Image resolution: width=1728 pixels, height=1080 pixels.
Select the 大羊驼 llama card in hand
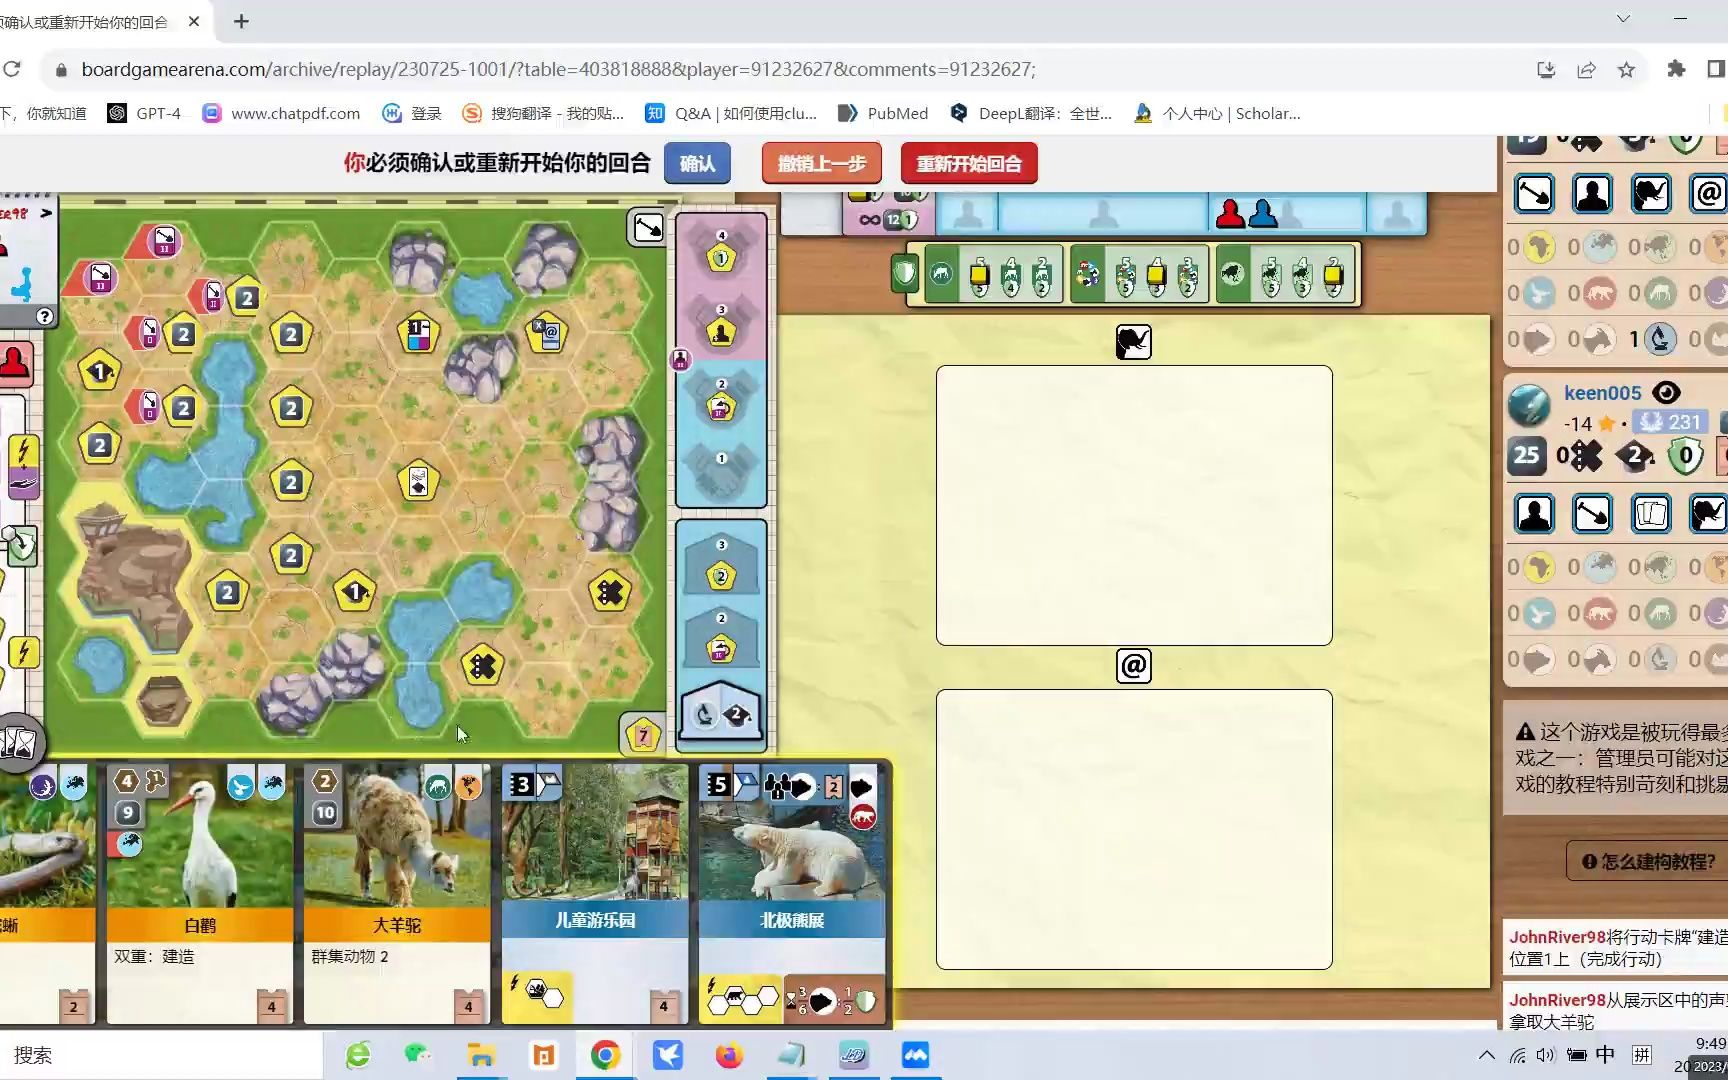(396, 894)
